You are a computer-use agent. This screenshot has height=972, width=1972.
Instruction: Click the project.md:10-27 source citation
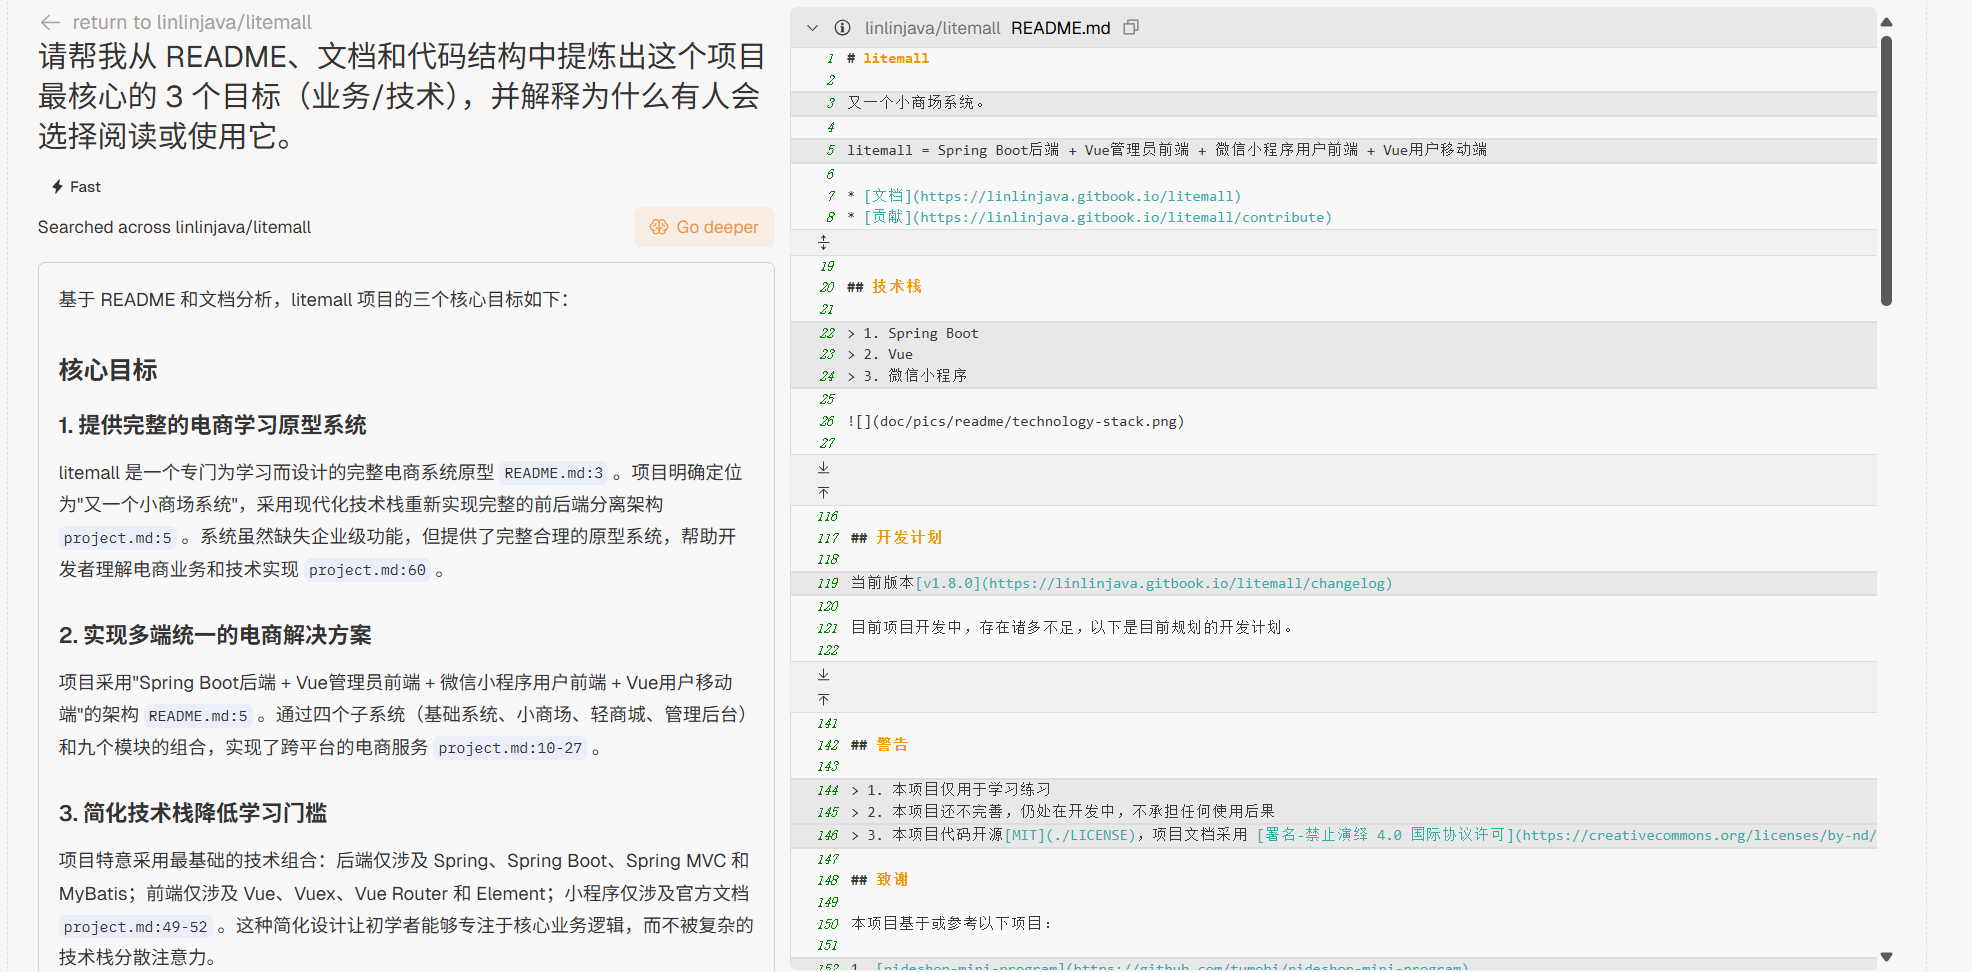[510, 748]
